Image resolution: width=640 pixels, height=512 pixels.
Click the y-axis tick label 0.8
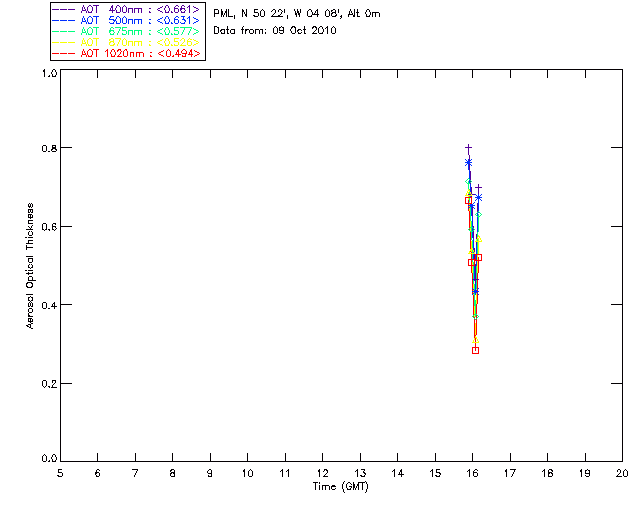pyautogui.click(x=49, y=148)
